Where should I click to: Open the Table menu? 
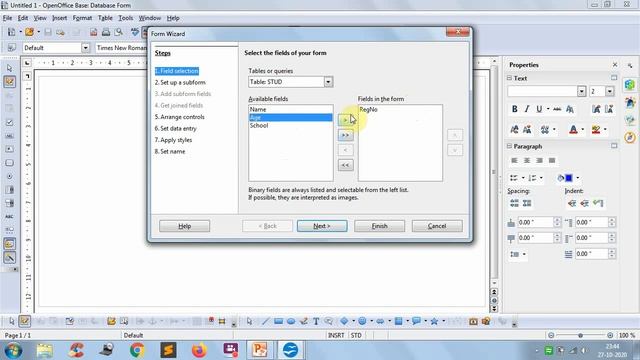(105, 18)
